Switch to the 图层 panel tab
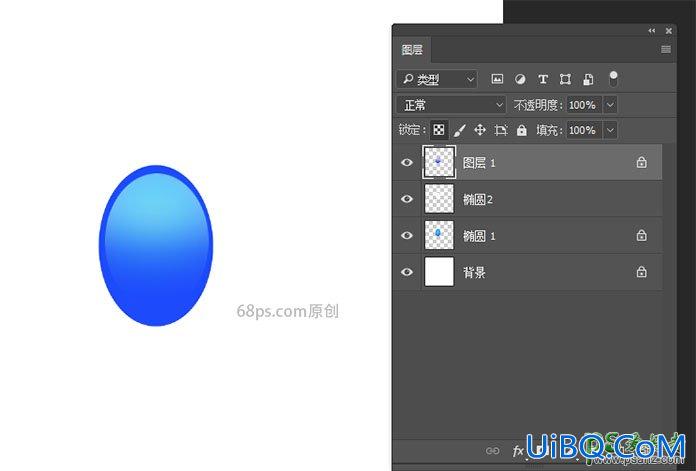Screen dimensions: 696x471 coord(412,50)
